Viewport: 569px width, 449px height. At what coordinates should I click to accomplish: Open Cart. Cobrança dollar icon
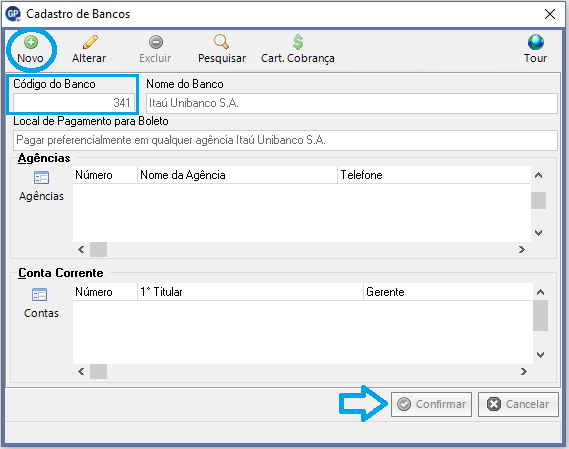pos(298,42)
